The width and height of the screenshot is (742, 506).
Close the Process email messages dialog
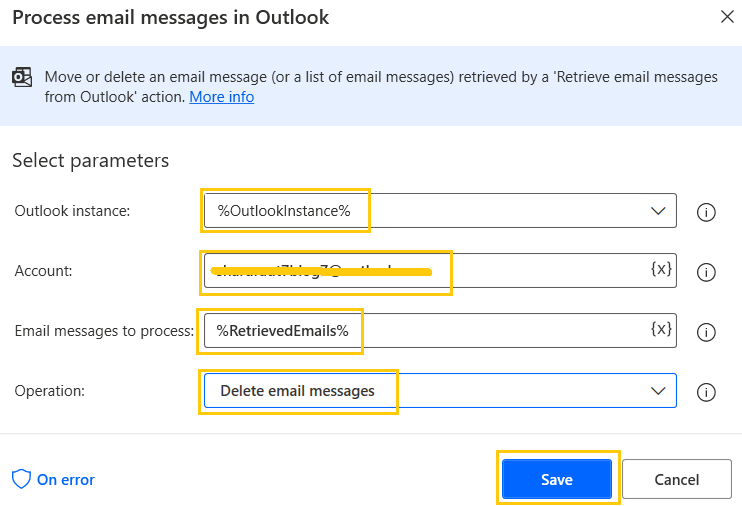coord(727,17)
